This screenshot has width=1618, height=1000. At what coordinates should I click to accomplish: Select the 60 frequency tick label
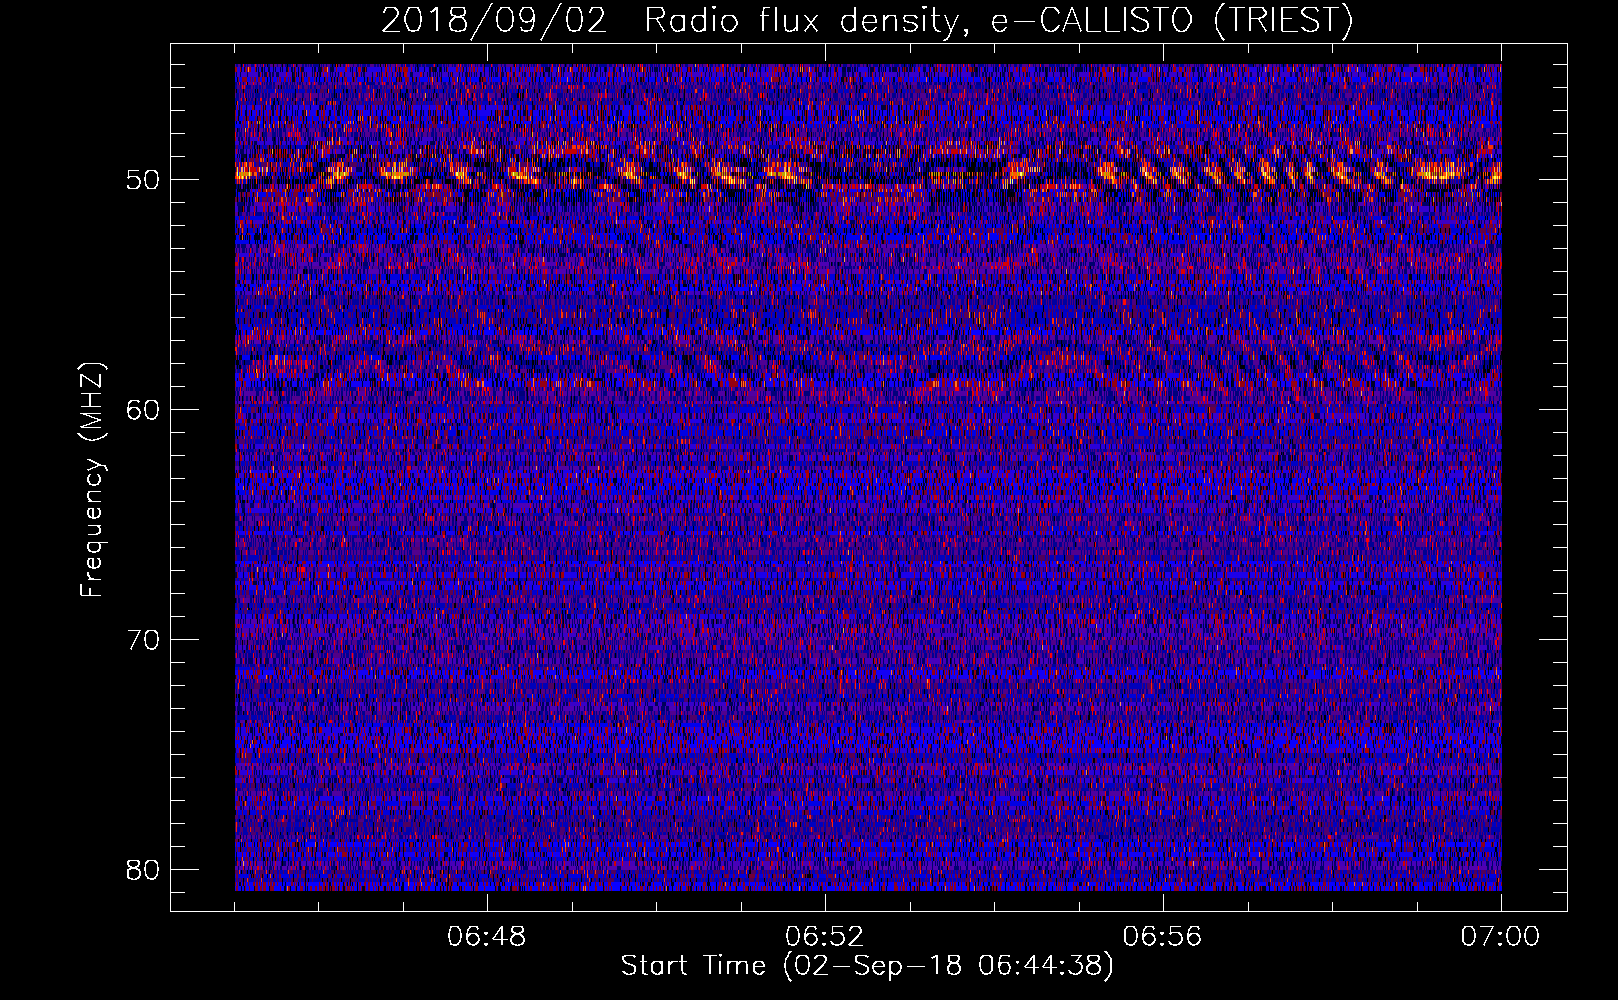144,409
